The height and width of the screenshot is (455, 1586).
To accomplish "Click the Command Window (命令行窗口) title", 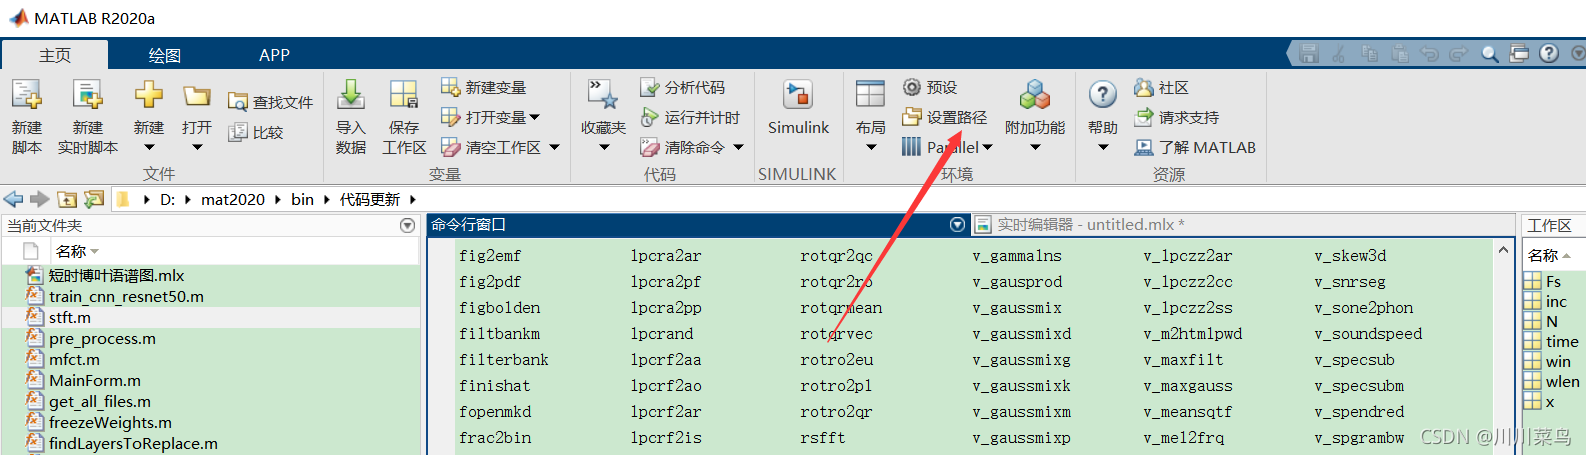I will (469, 225).
